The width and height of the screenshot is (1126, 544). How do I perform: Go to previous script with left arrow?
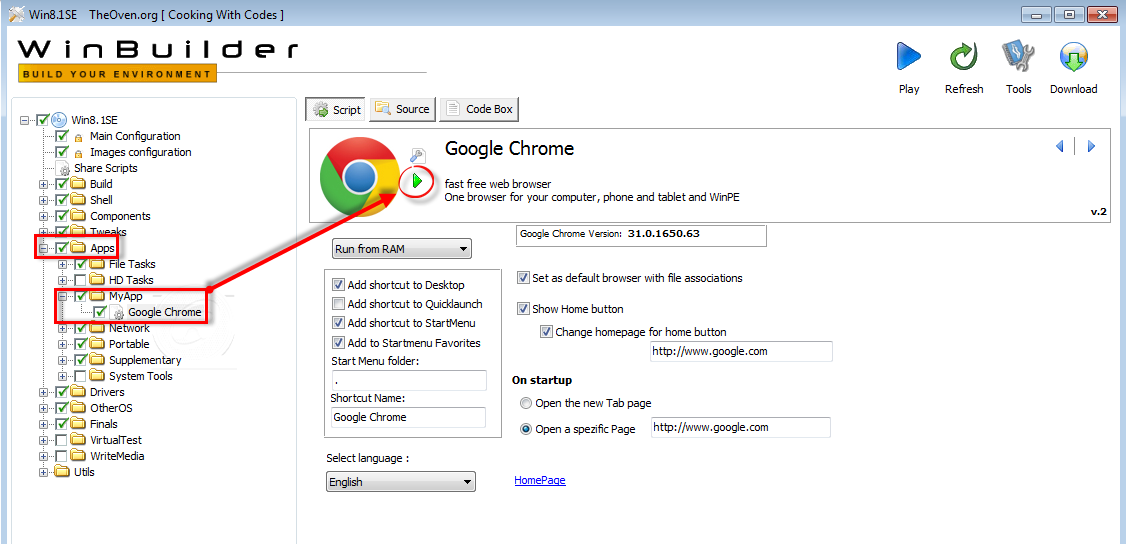pos(1059,146)
